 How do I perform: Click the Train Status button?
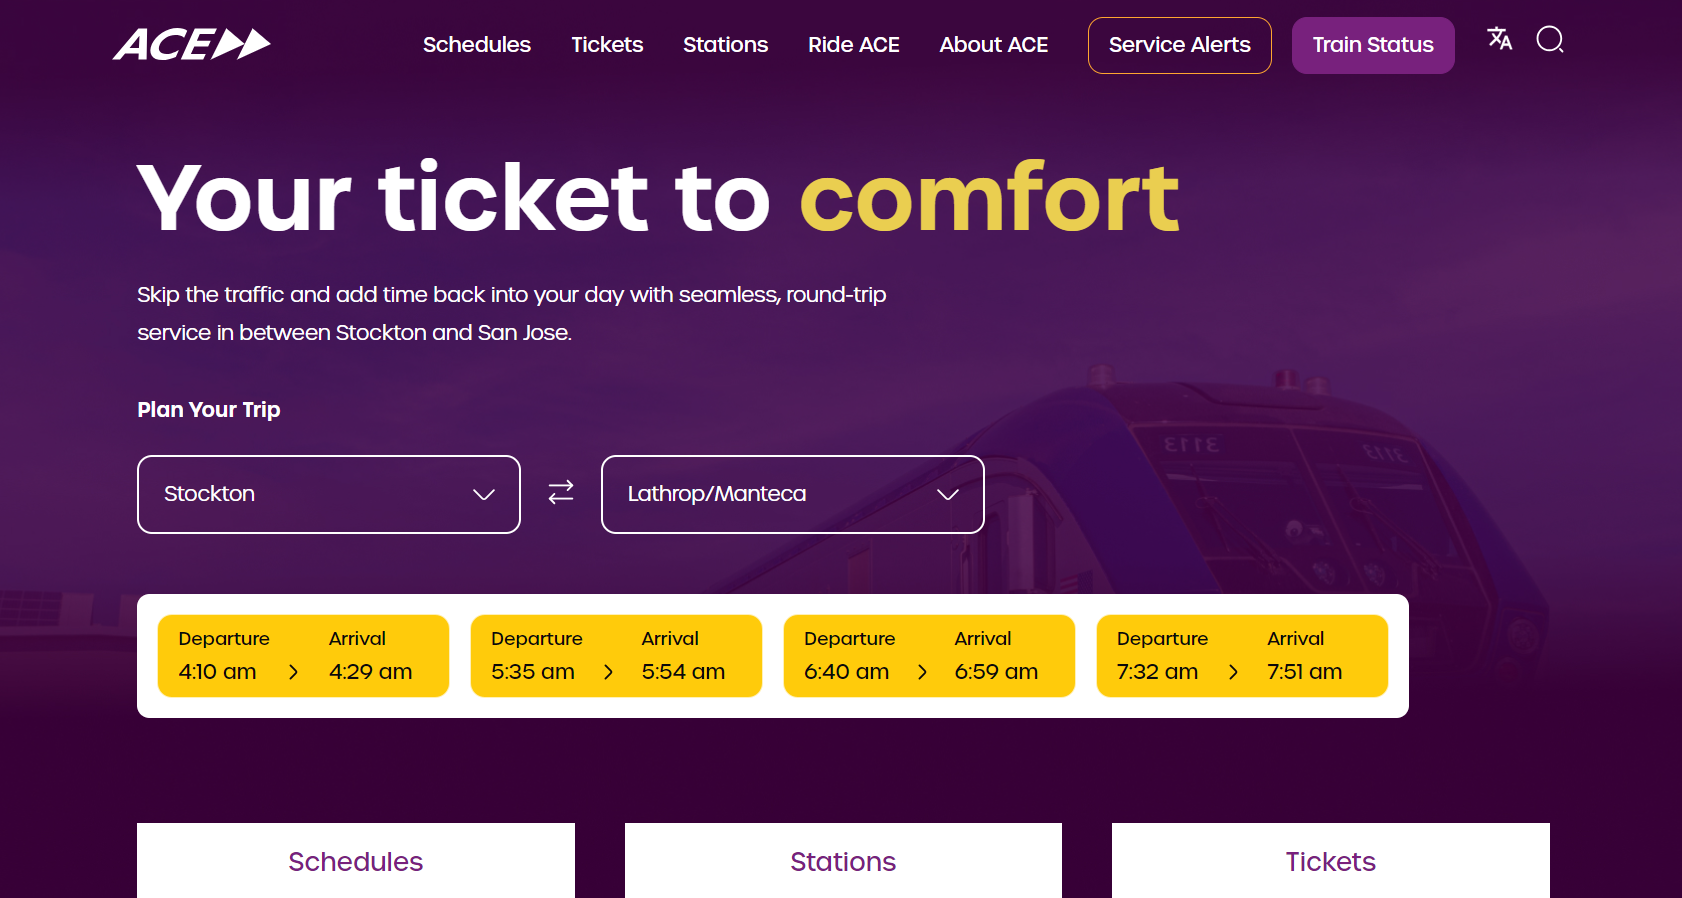(x=1372, y=45)
